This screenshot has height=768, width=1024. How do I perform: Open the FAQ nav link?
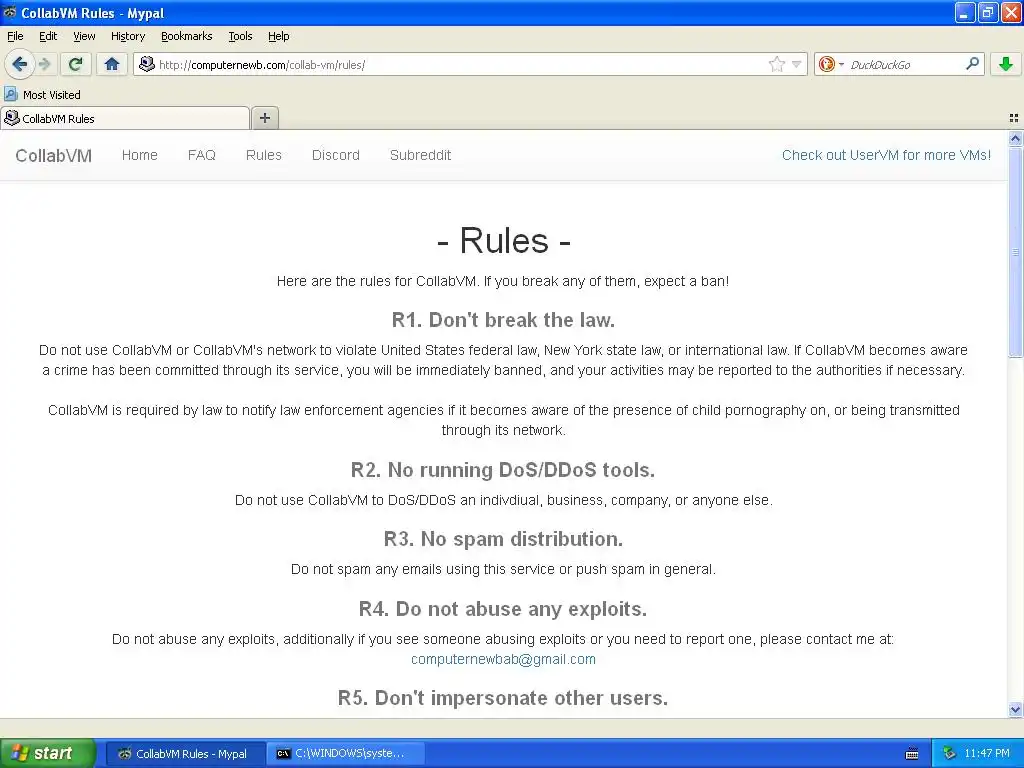(x=201, y=155)
